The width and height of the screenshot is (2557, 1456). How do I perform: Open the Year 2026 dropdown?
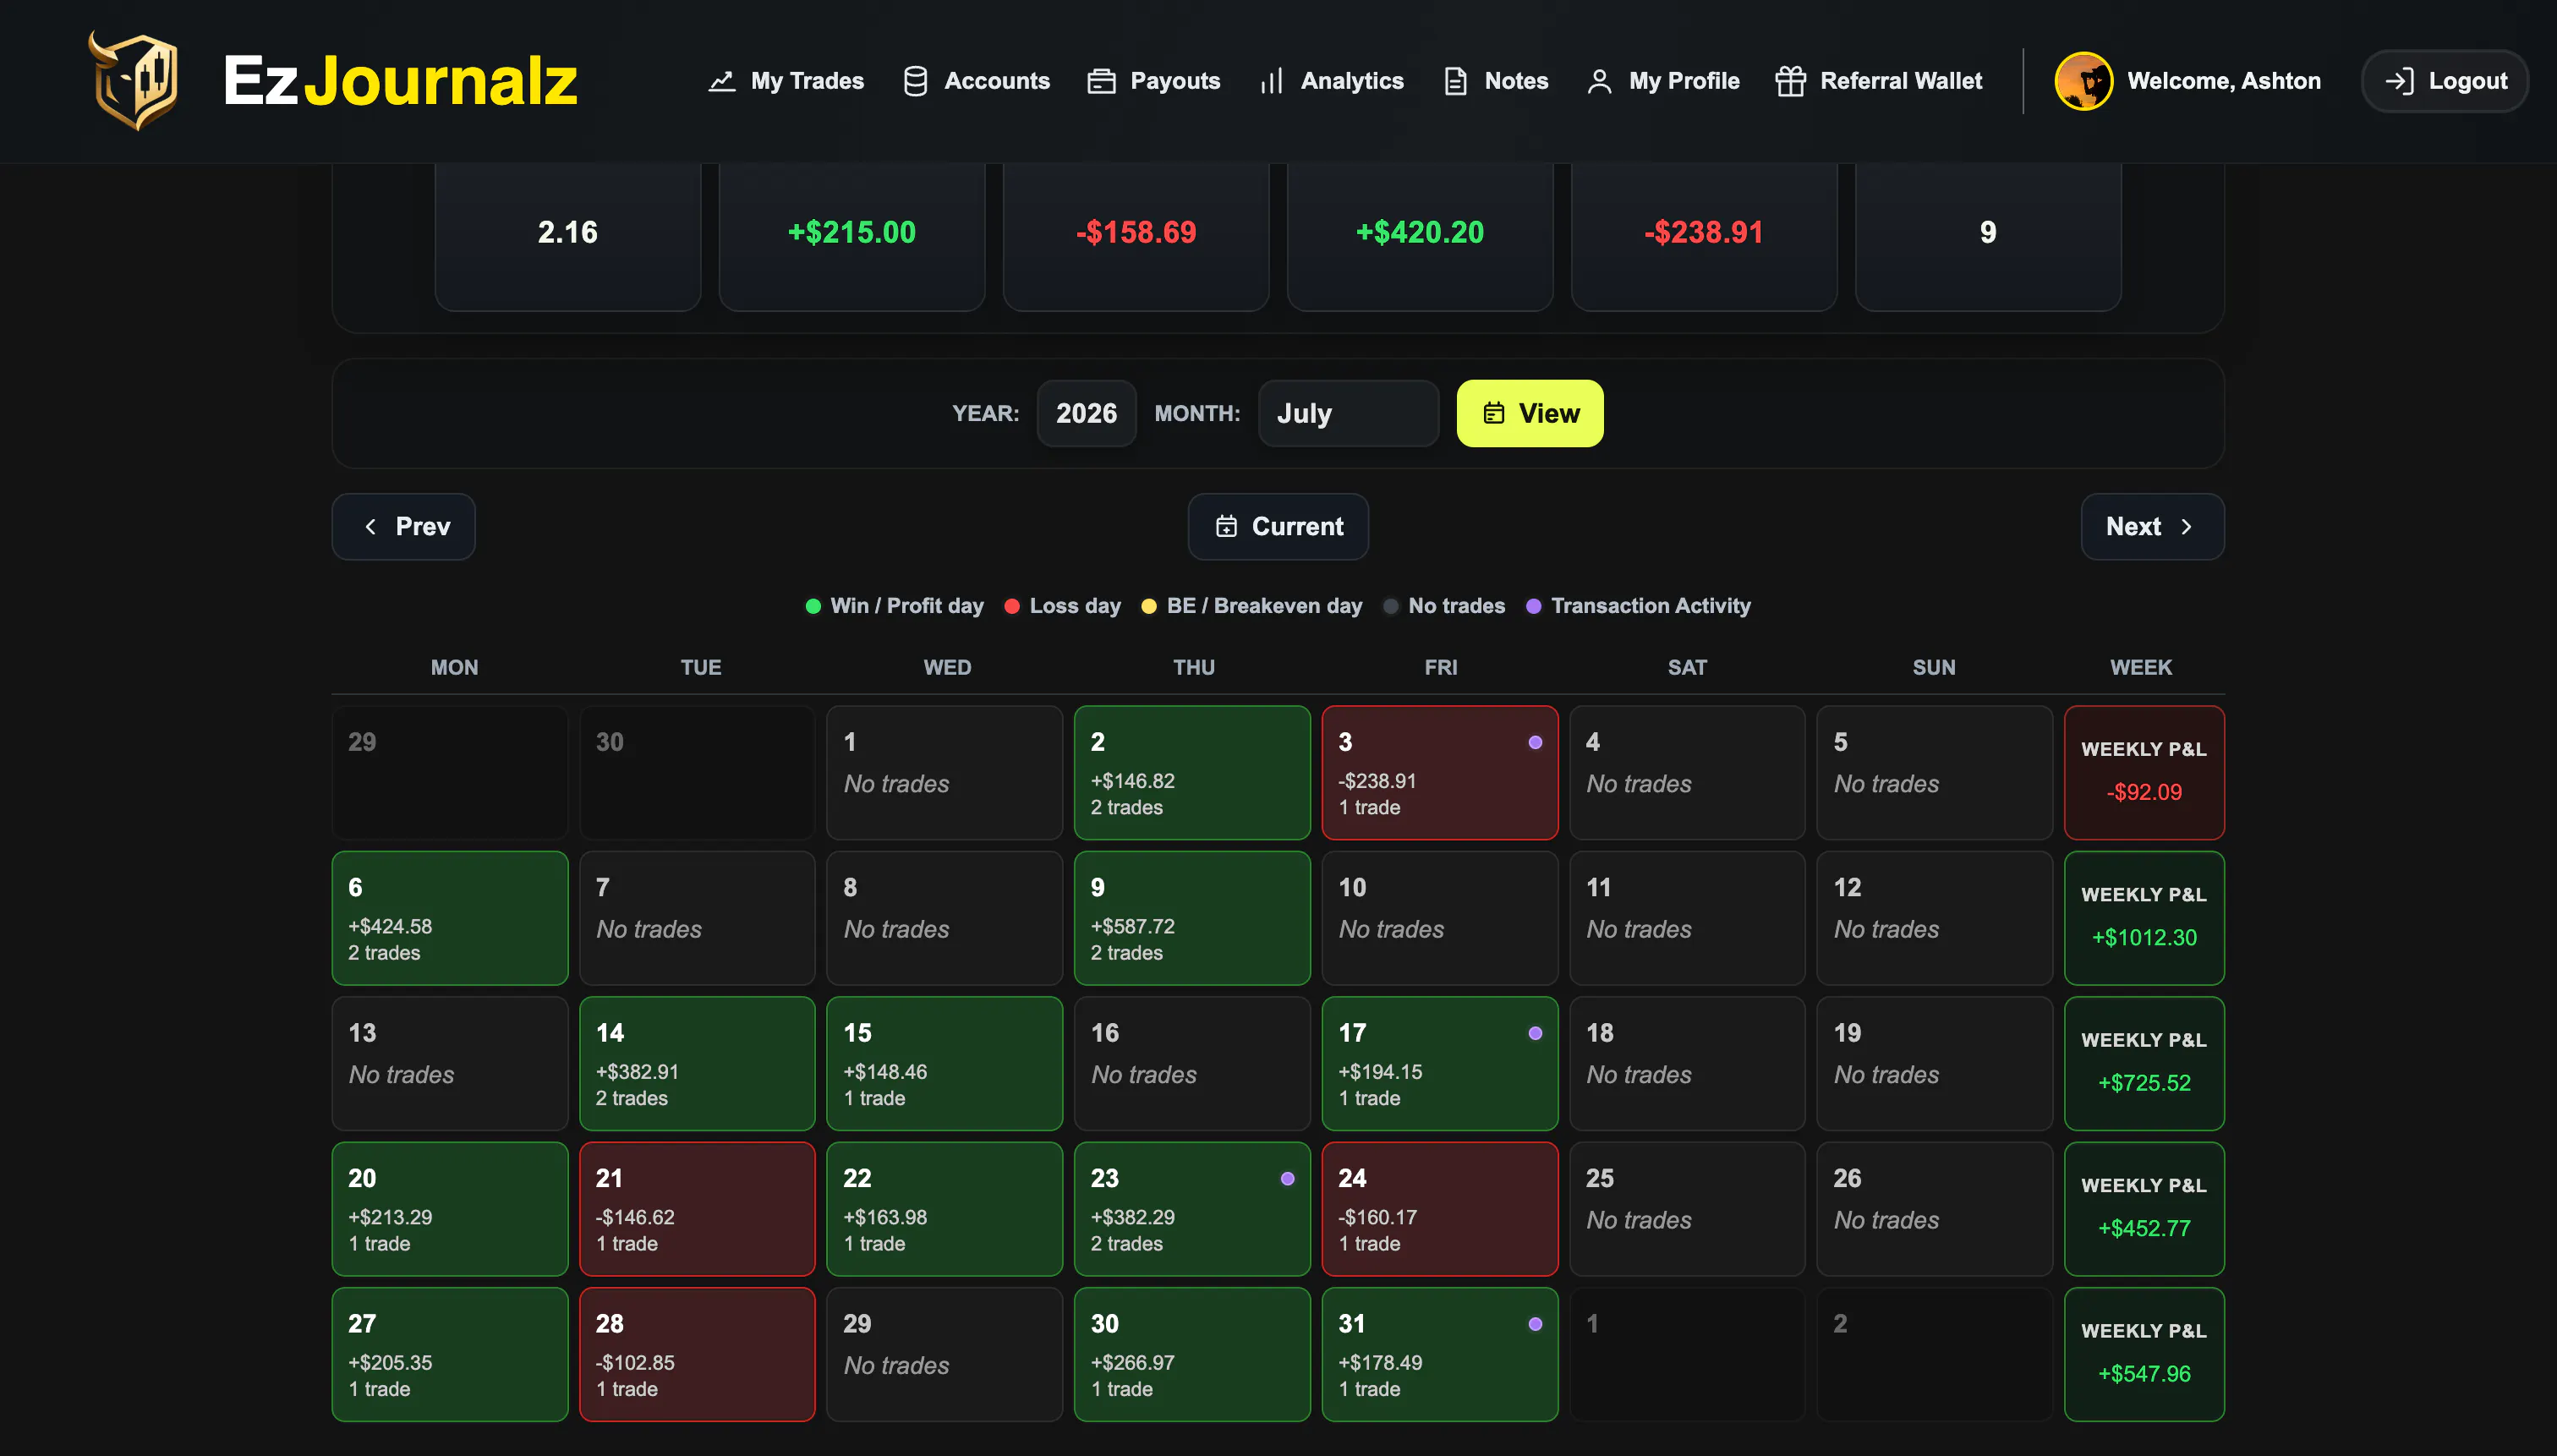(x=1086, y=413)
